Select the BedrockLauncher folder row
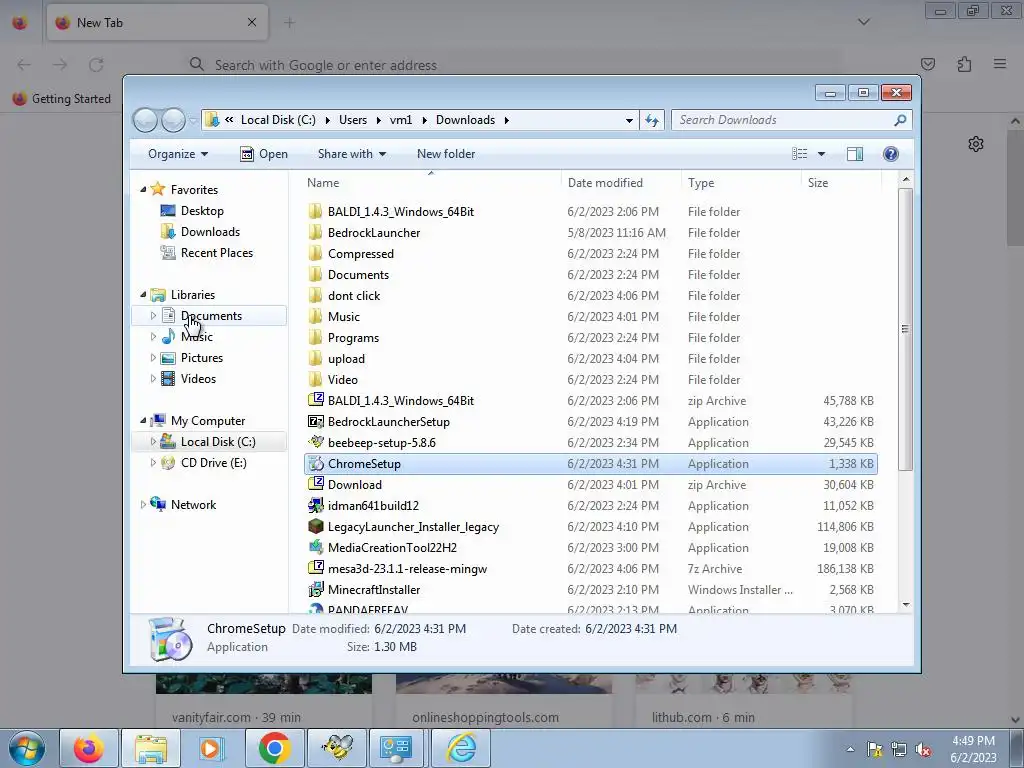Screen dimensions: 1024x768 [591, 232]
